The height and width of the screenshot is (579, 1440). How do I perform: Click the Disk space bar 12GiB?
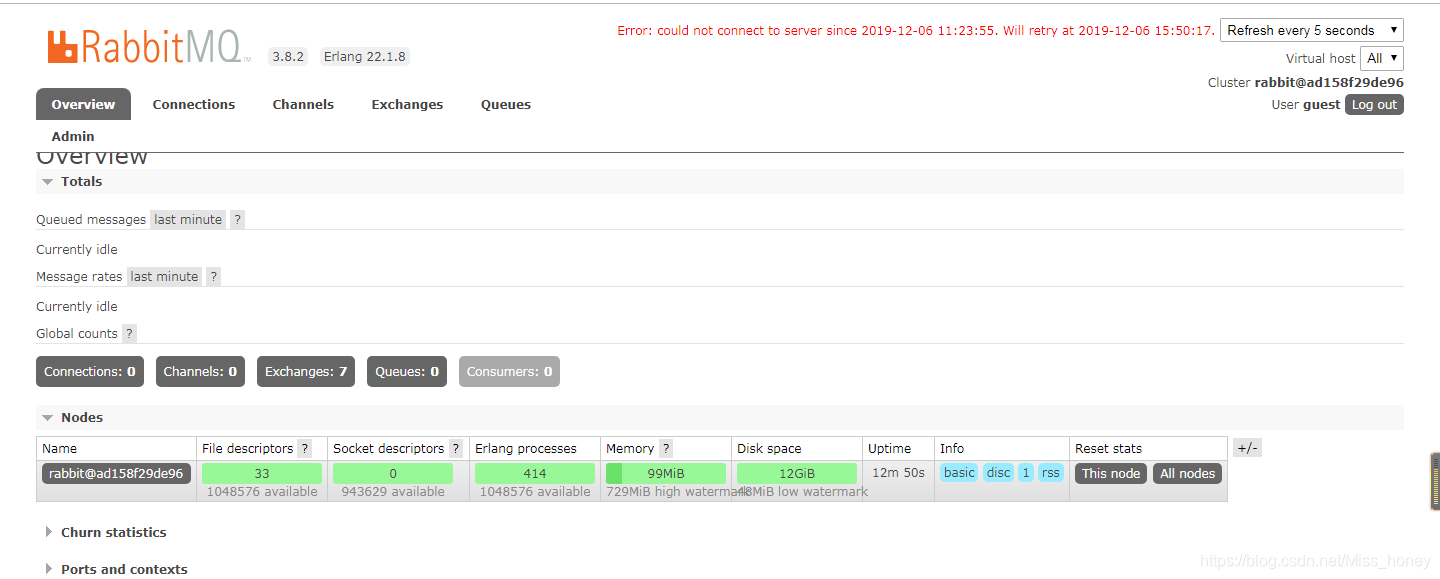(797, 473)
